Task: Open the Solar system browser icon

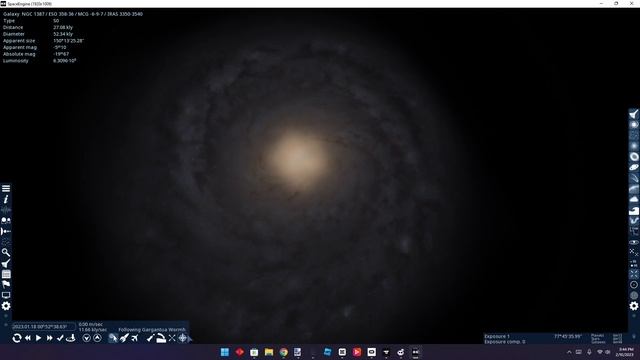Action: (x=6, y=221)
